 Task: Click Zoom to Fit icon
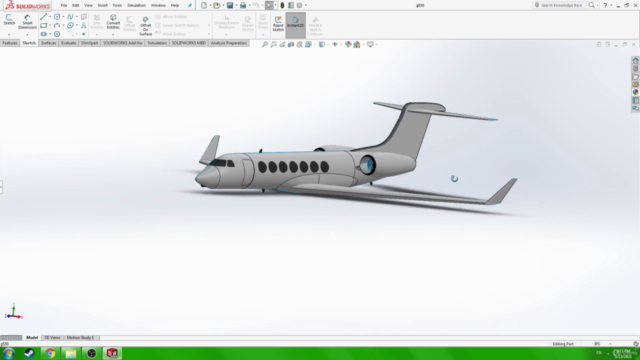coord(265,44)
